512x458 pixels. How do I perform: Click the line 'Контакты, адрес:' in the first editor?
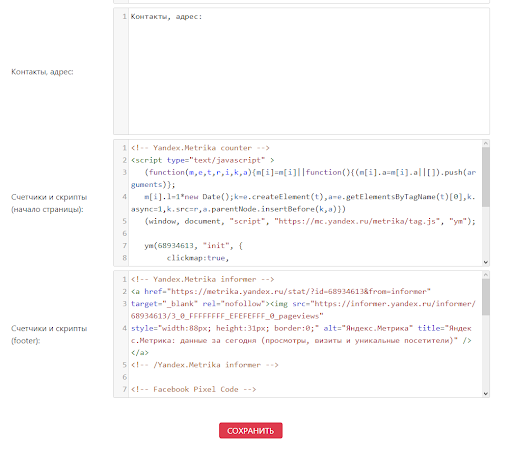166,17
